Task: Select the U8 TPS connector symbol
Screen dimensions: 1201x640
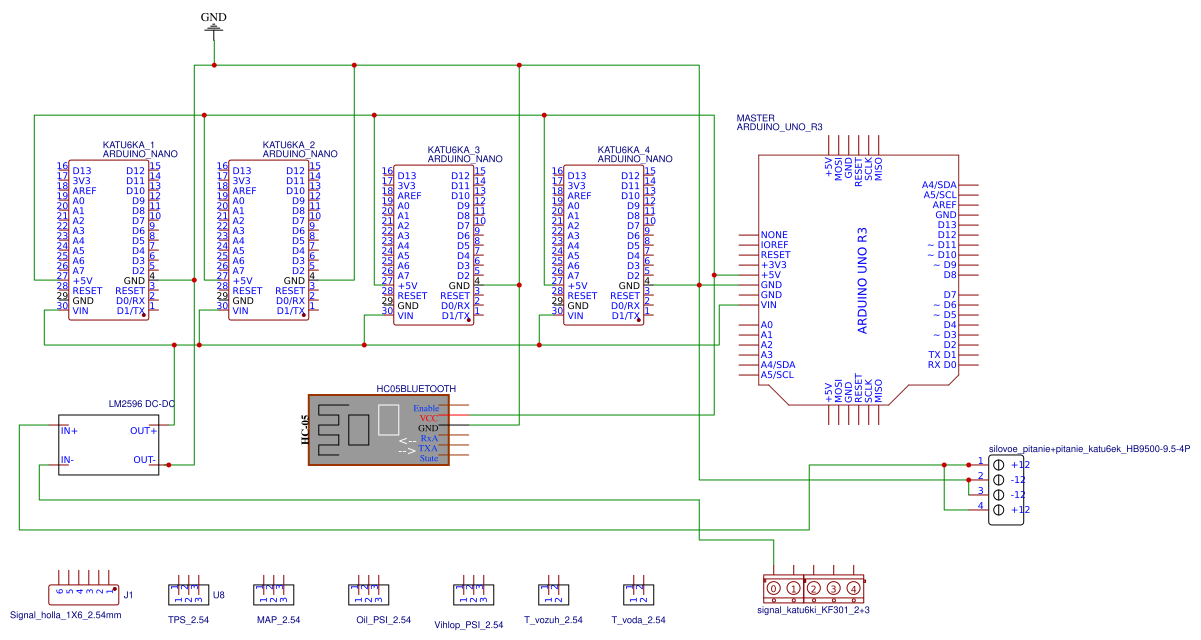Action: [189, 591]
